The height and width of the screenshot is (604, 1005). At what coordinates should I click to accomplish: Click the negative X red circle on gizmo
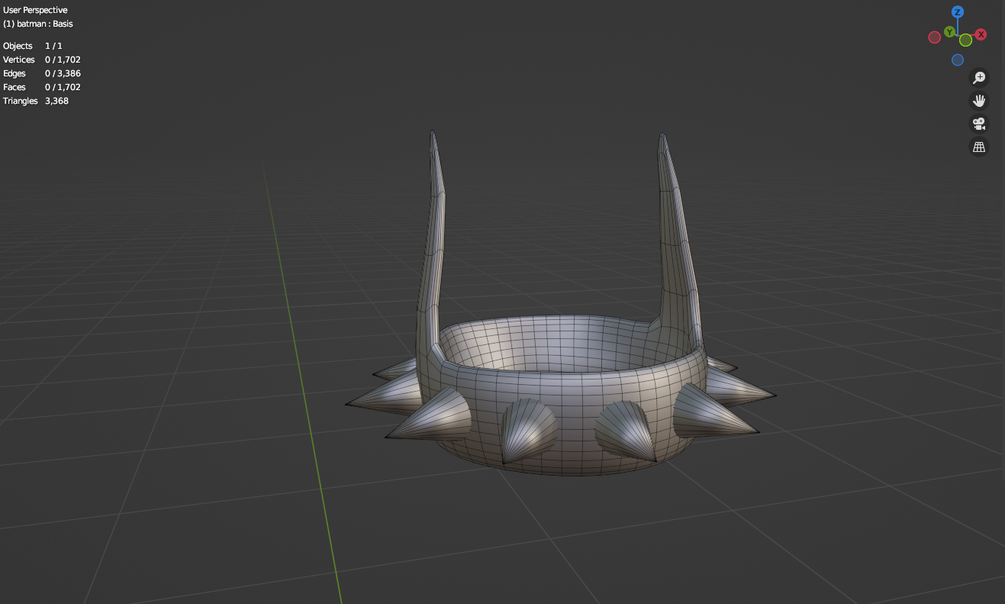(x=934, y=38)
